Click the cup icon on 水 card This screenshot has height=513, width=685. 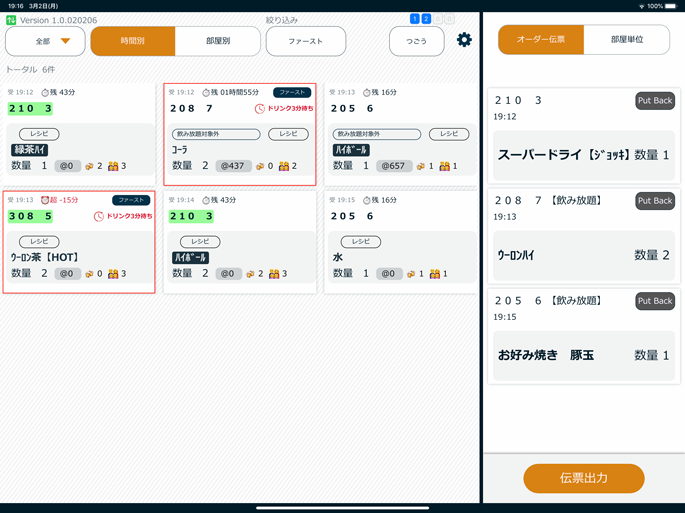pyautogui.click(x=411, y=274)
